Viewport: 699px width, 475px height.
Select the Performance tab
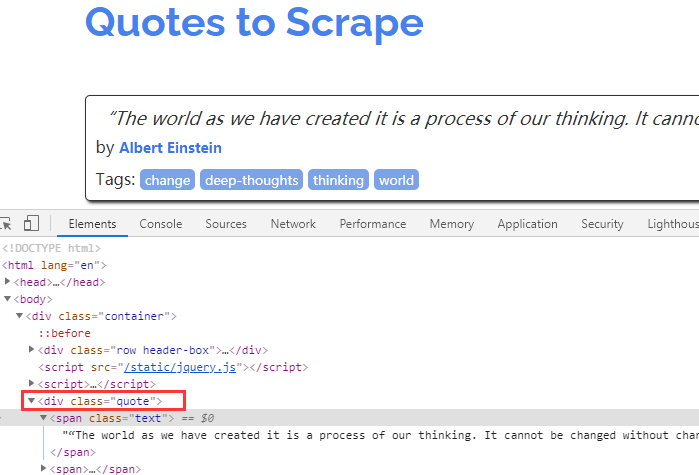pos(372,224)
